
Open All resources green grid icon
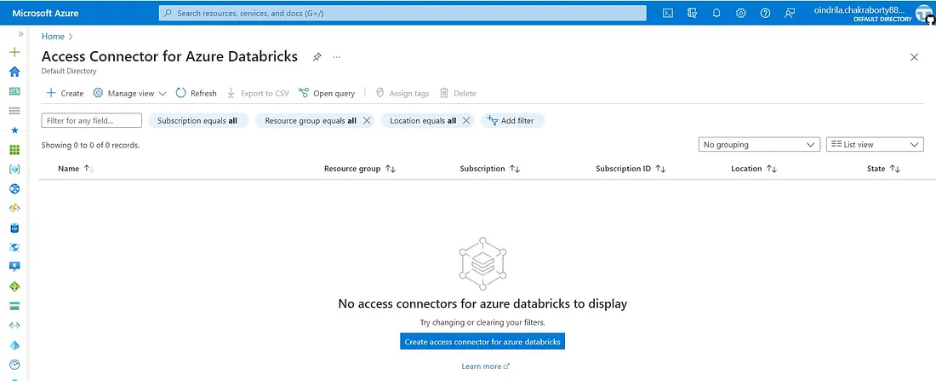15,150
